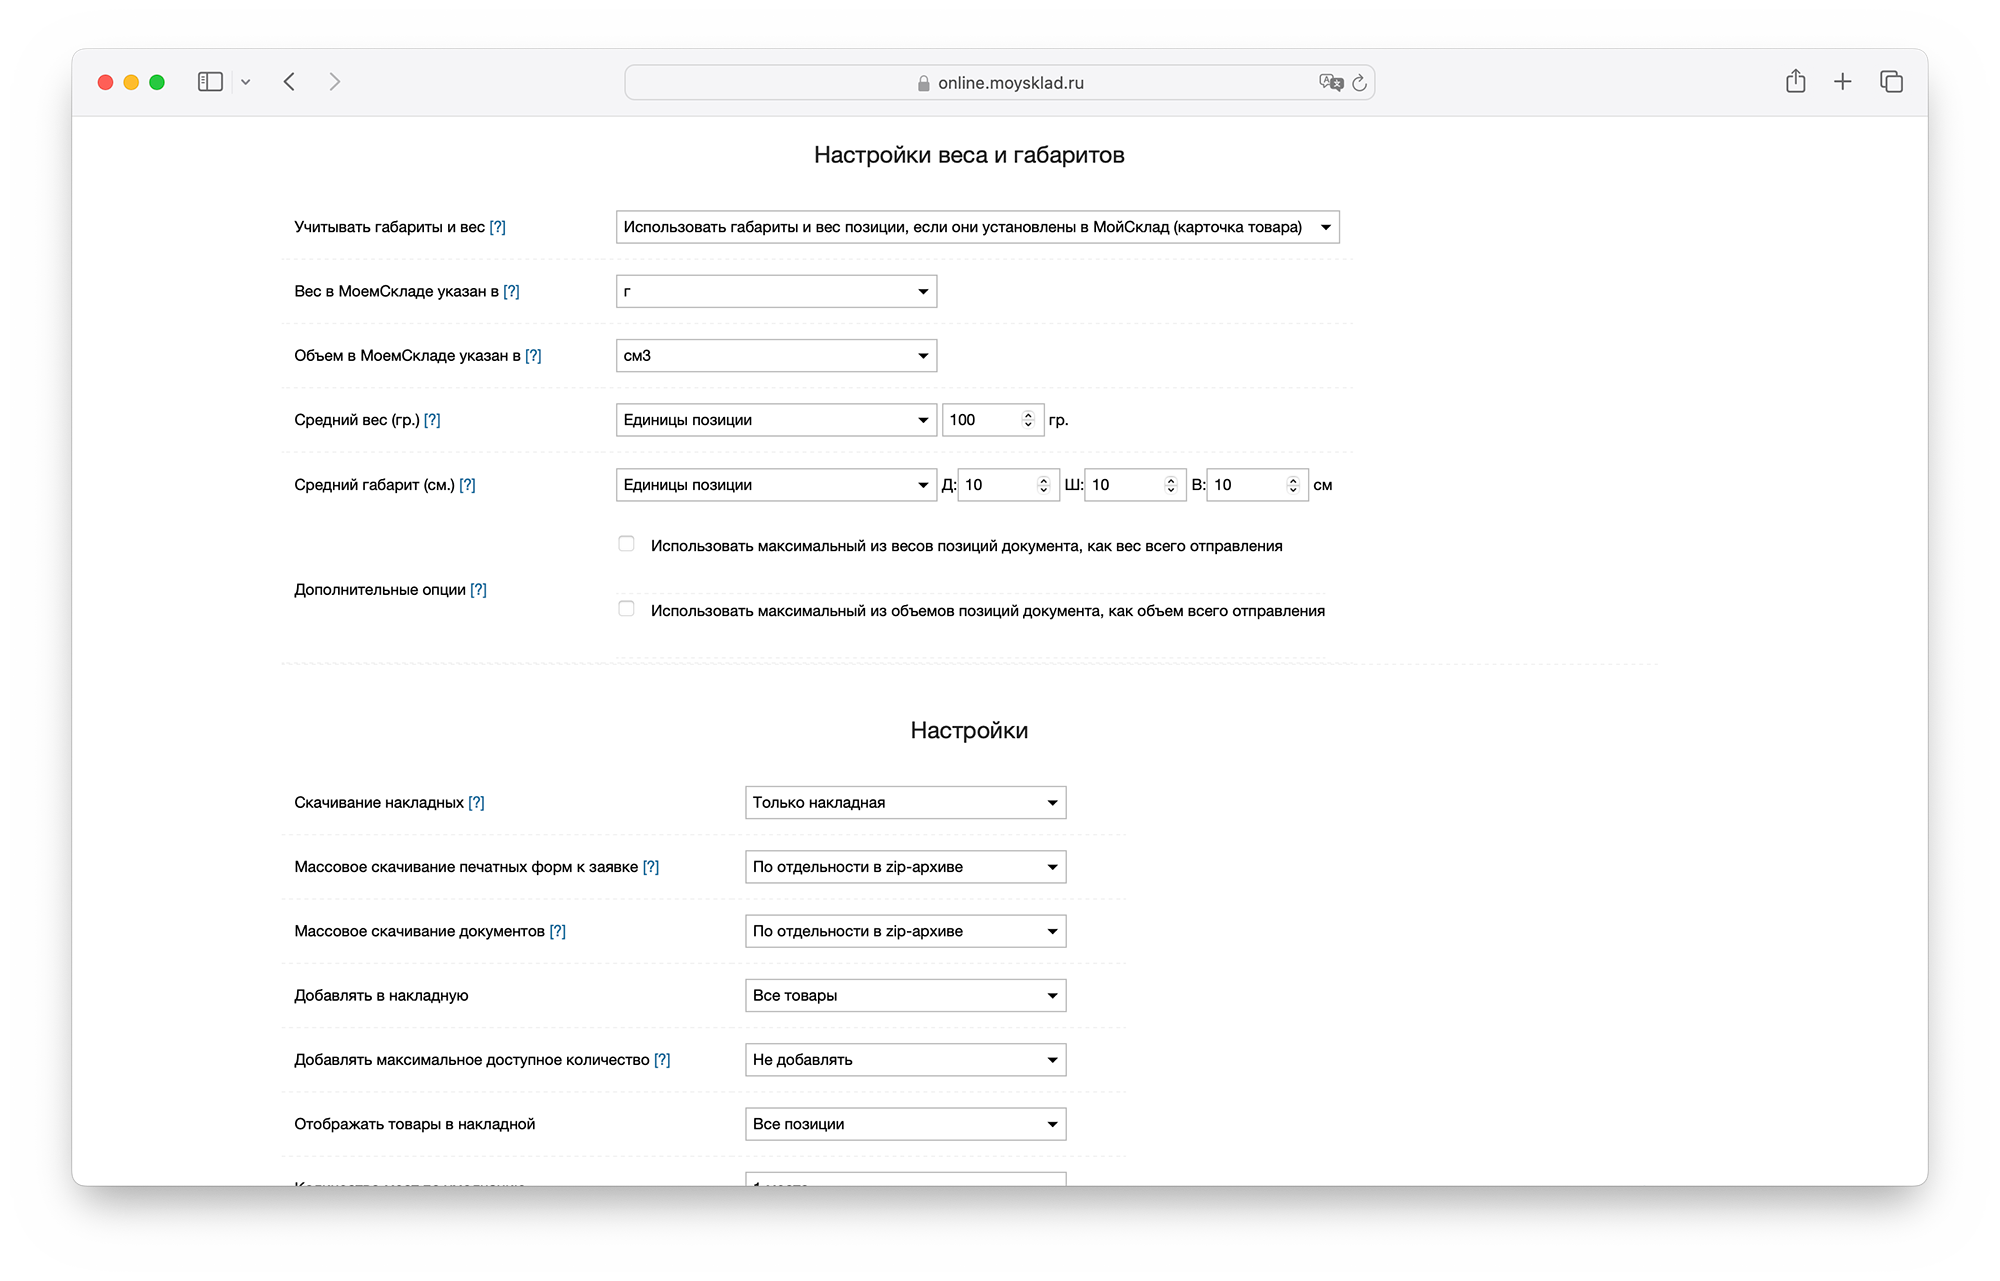The width and height of the screenshot is (2000, 1281).
Task: Go back with the browser back arrow
Action: click(290, 82)
